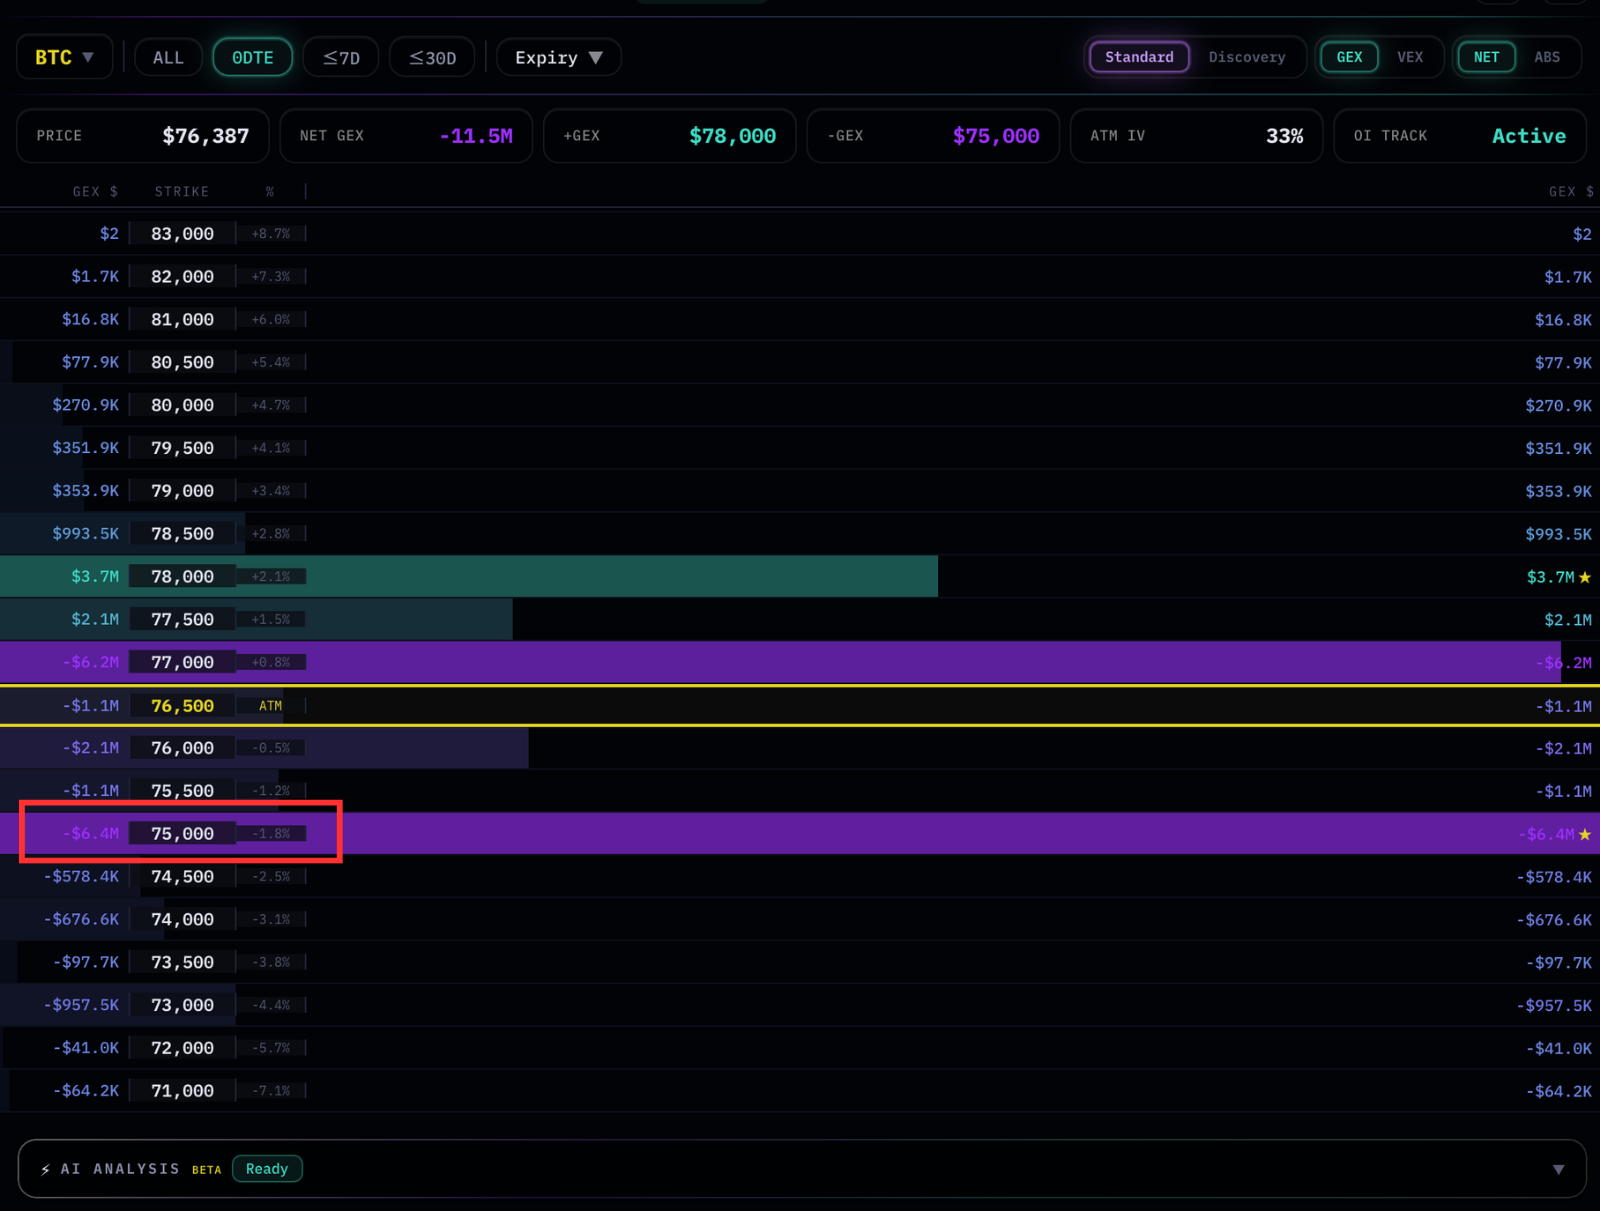Viewport: 1600px width, 1211px height.
Task: Select the 71,000 strike row
Action: click(x=800, y=1091)
